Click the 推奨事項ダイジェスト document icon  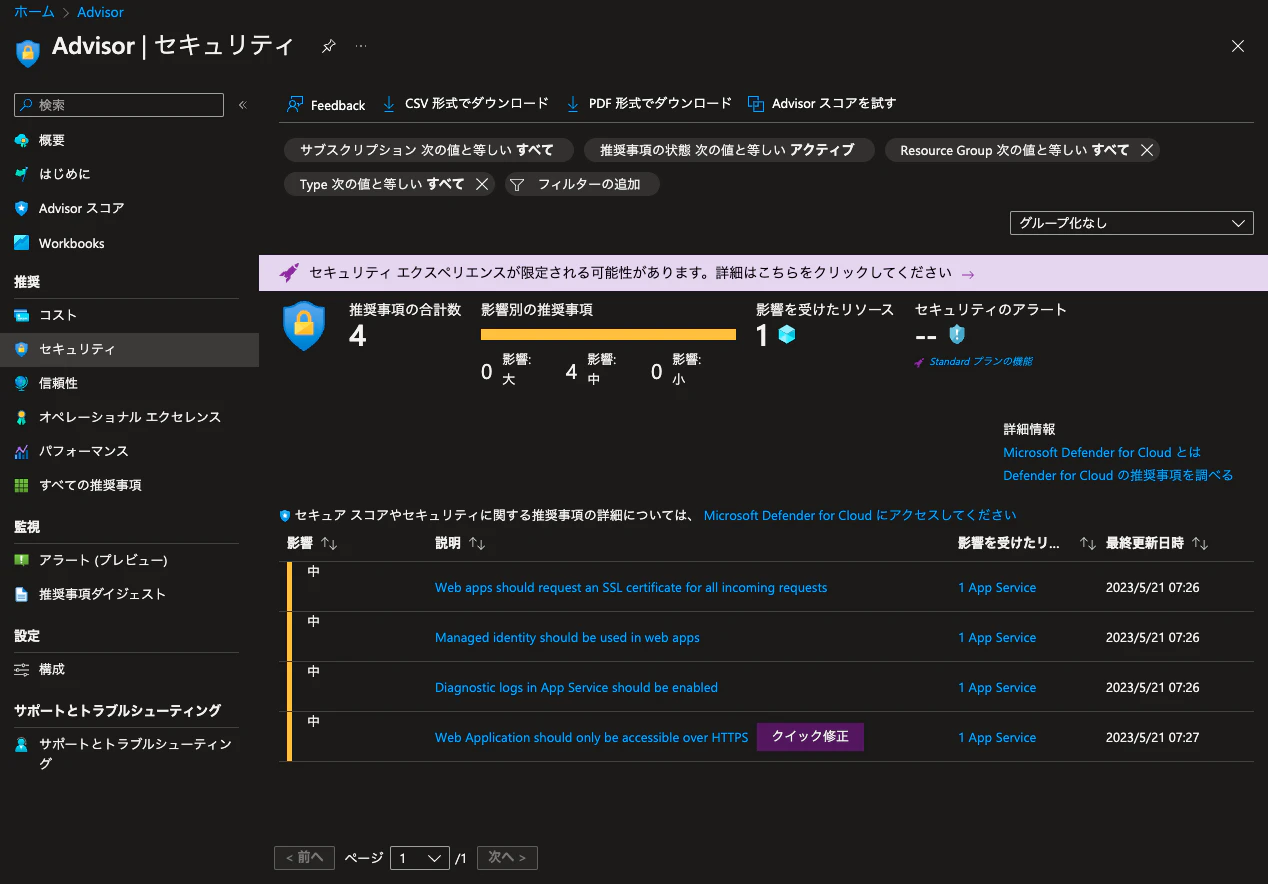tap(22, 594)
